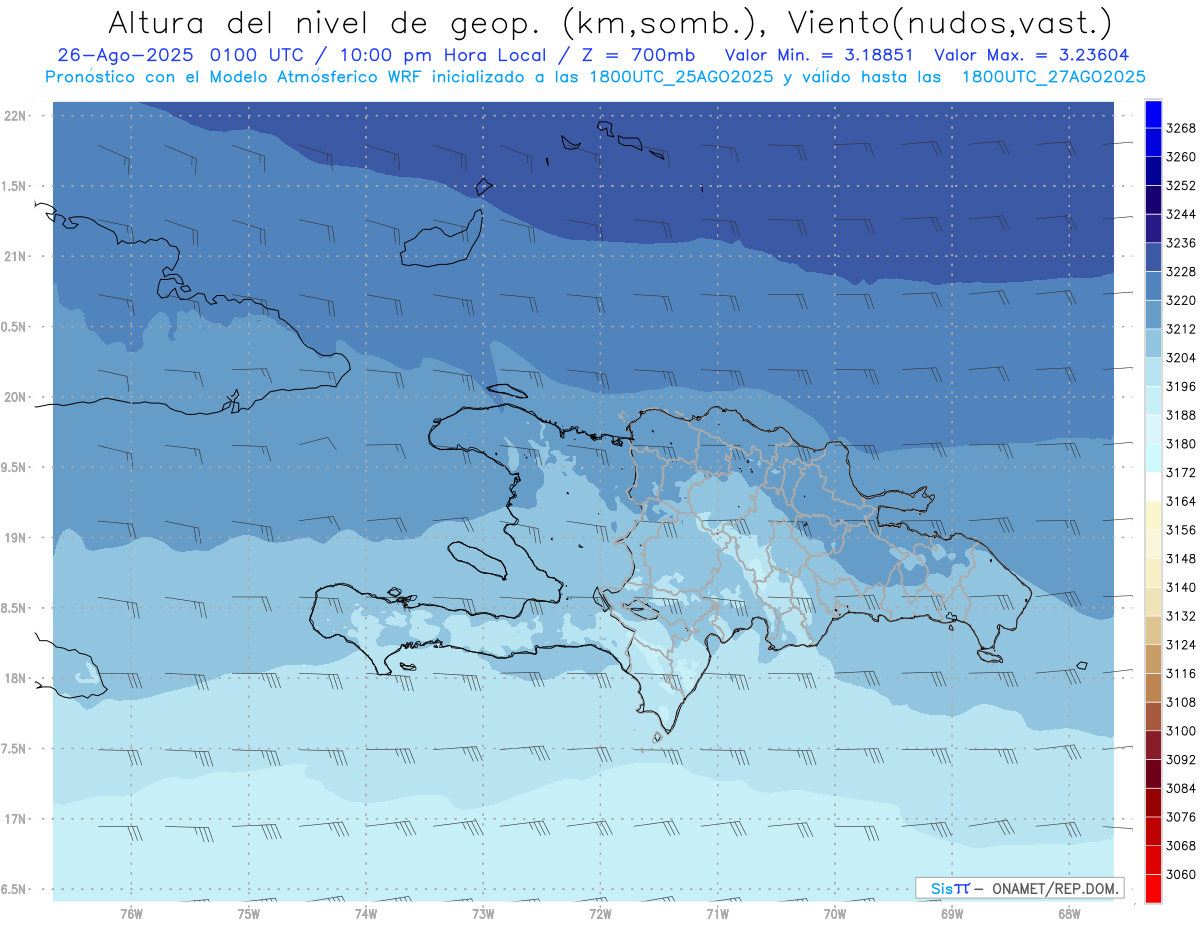Click the 3228 legend value

[1181, 272]
